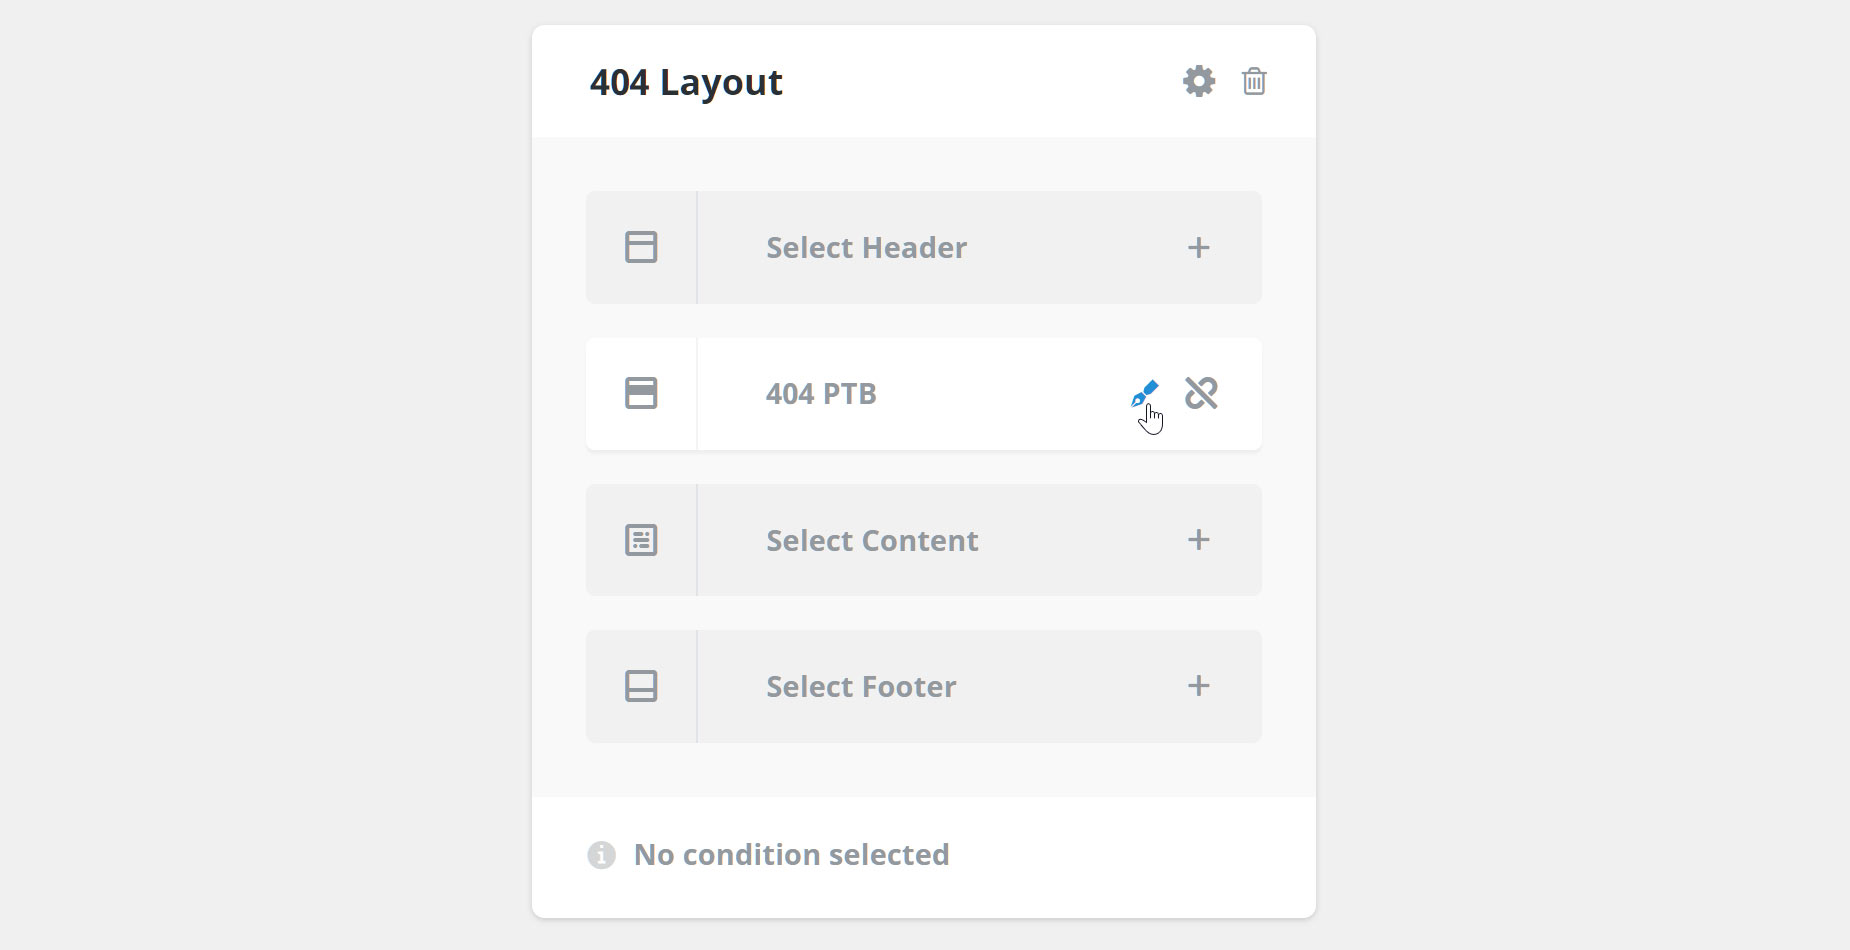Screen dimensions: 1850x950
Task: Click the Select Content label
Action: (872, 541)
